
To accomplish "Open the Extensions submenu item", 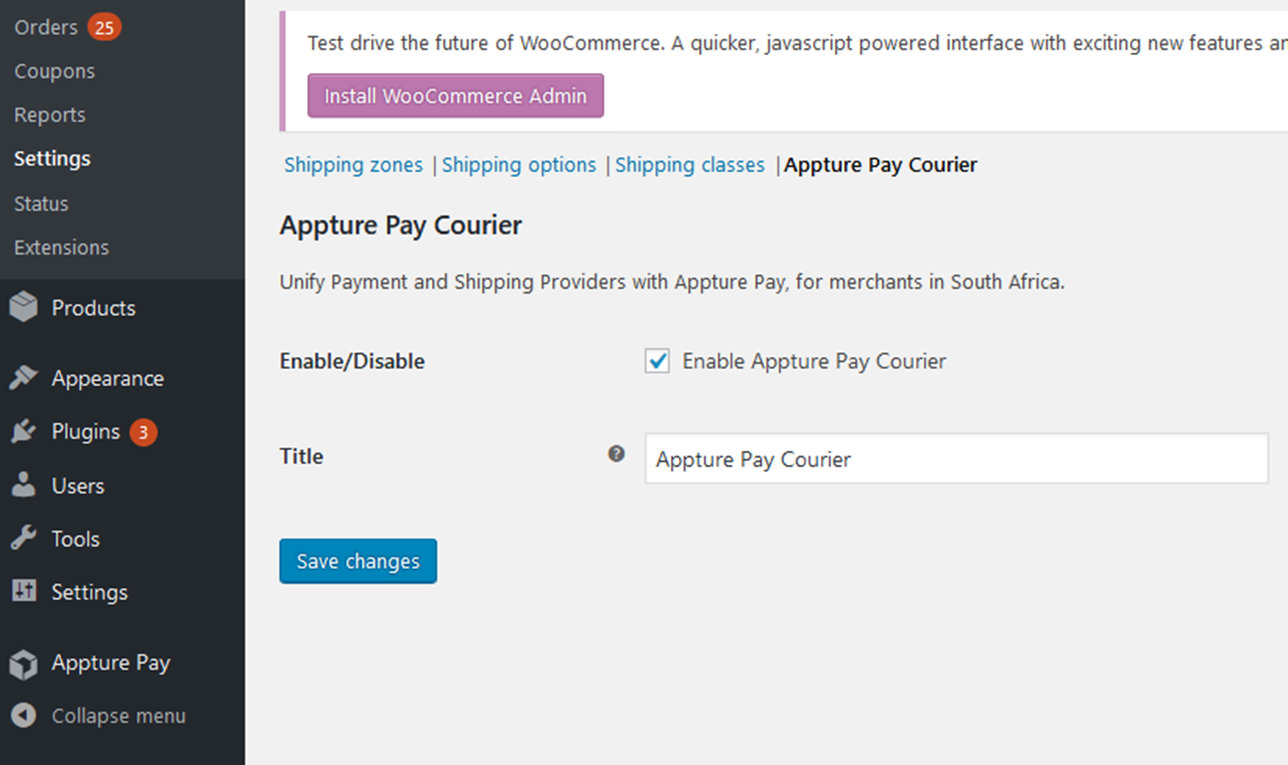I will [61, 247].
